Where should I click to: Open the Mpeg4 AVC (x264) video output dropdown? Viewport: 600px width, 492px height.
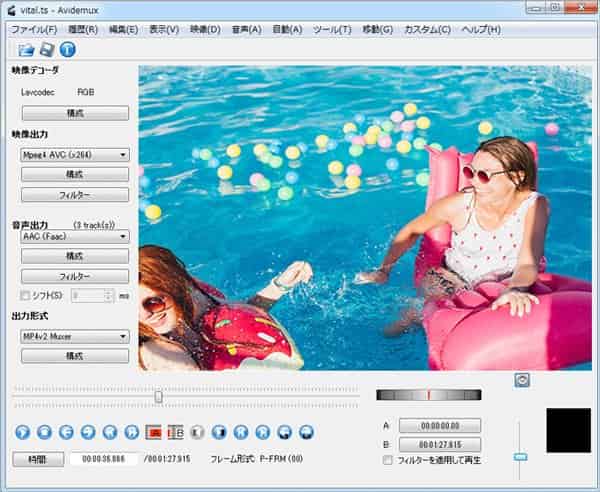pos(75,155)
